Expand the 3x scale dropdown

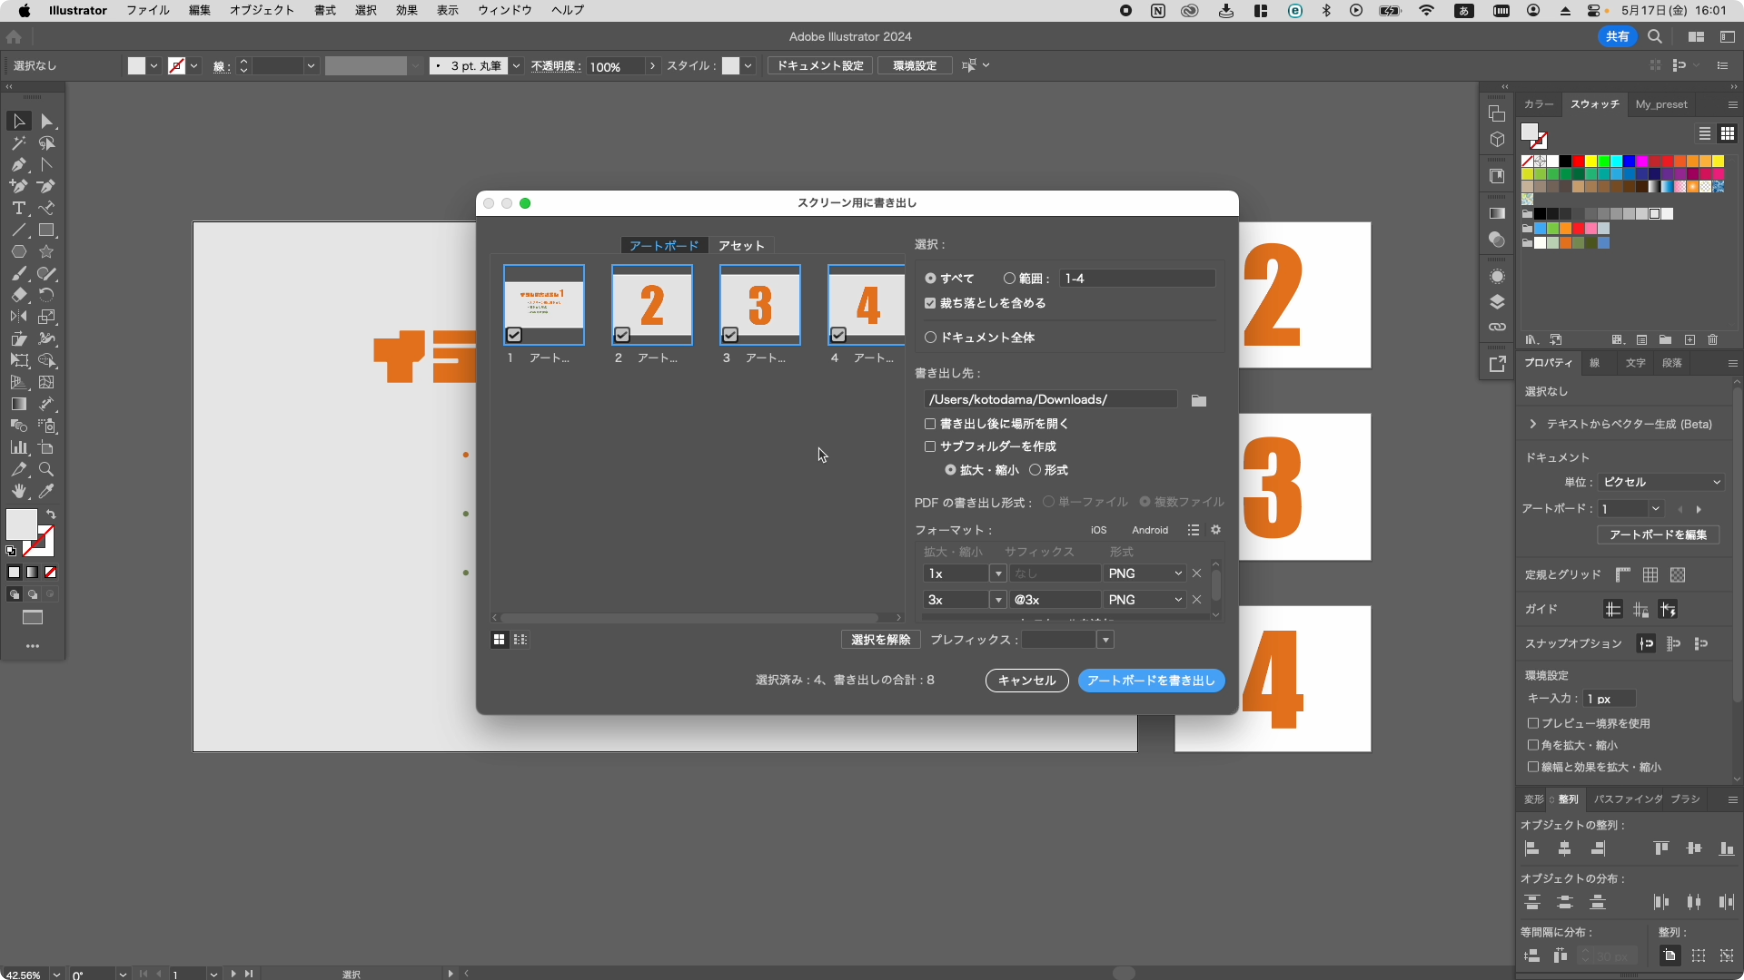click(997, 600)
